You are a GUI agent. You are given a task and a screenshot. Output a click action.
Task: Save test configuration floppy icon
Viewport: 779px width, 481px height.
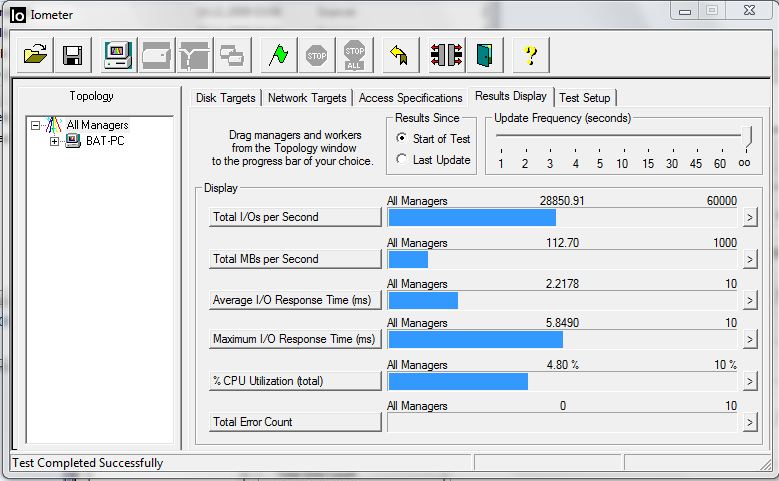pos(73,55)
